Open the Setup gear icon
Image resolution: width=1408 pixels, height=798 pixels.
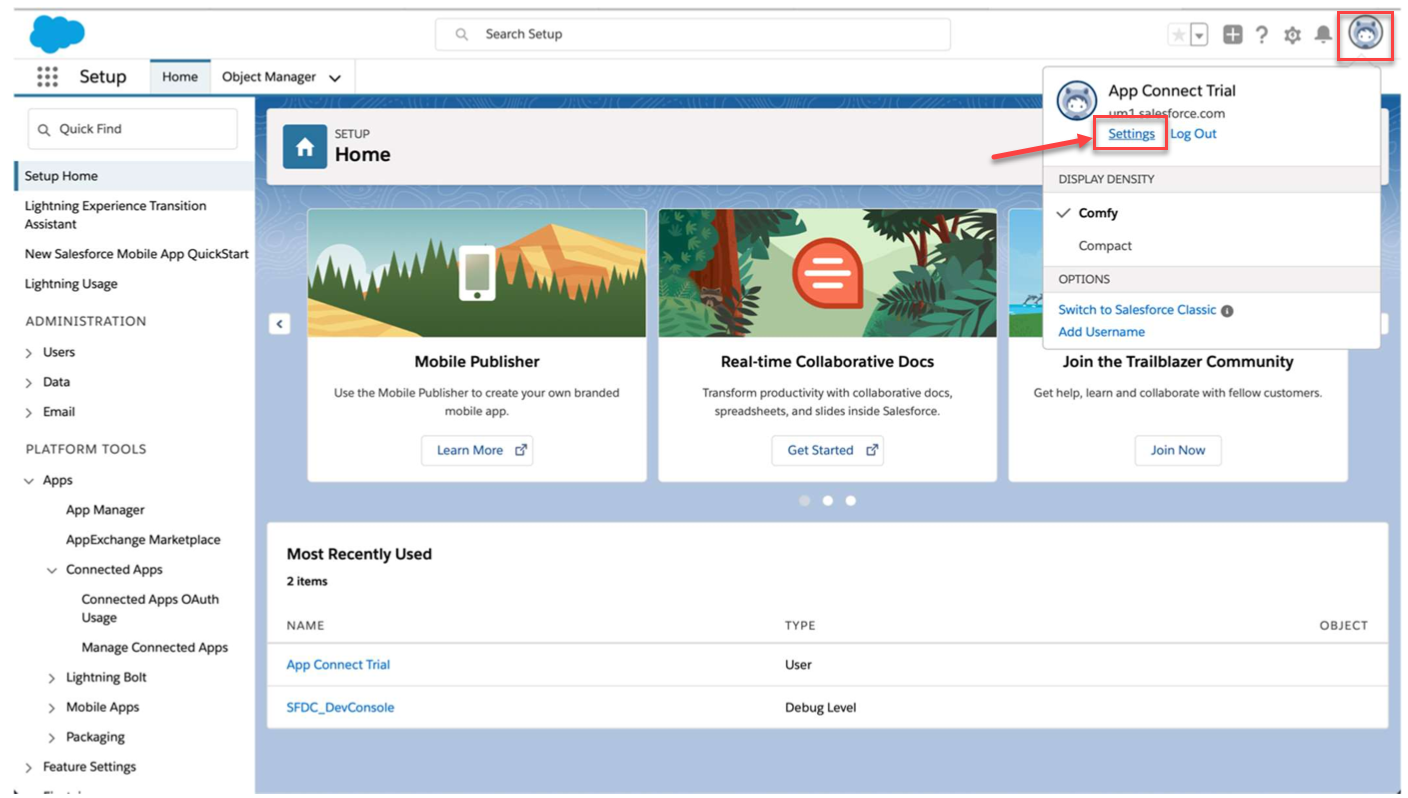[x=1292, y=35]
